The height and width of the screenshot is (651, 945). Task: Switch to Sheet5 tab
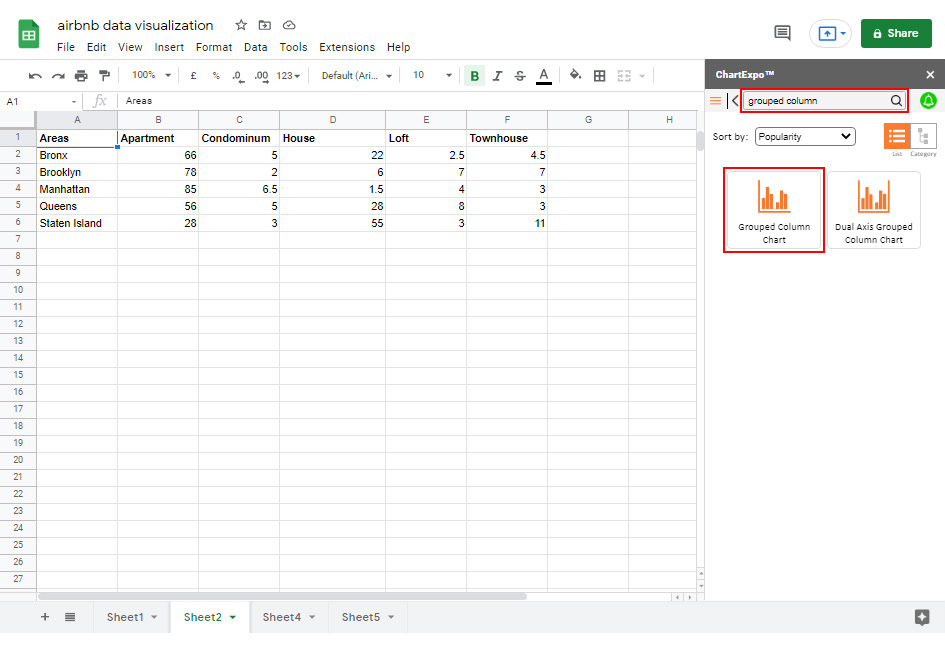[x=360, y=617]
